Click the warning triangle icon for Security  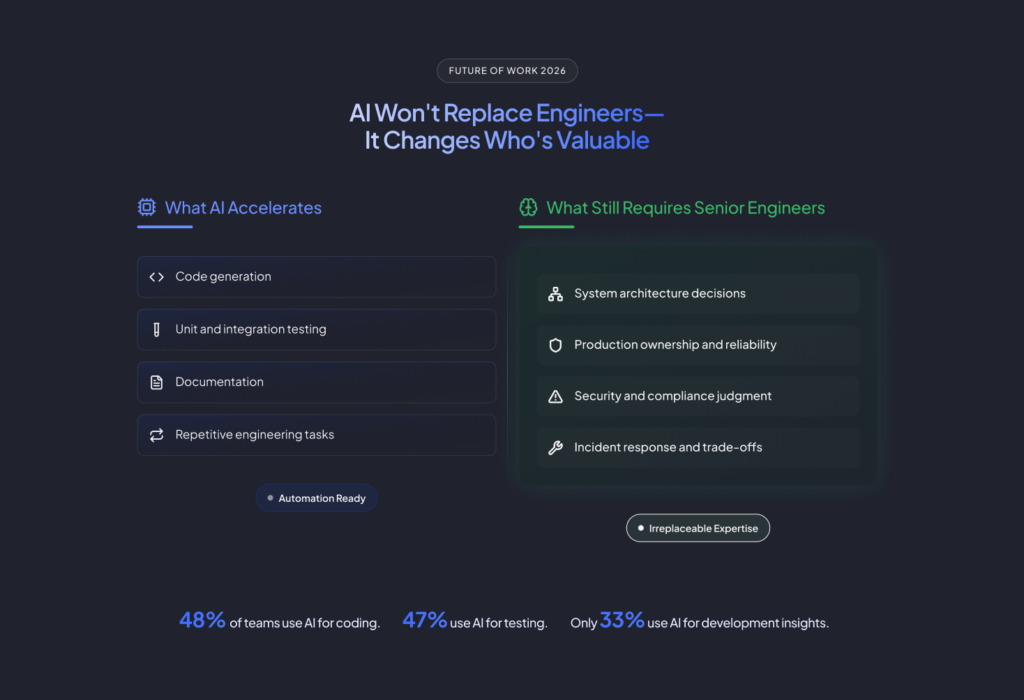point(556,397)
